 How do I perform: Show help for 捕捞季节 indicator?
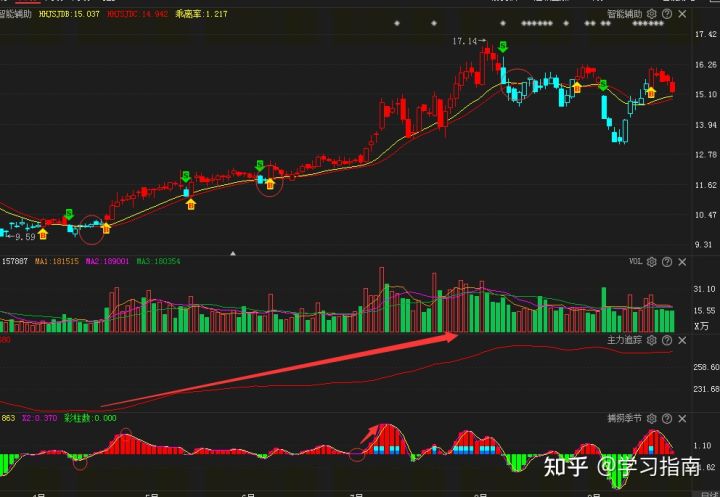pos(667,418)
